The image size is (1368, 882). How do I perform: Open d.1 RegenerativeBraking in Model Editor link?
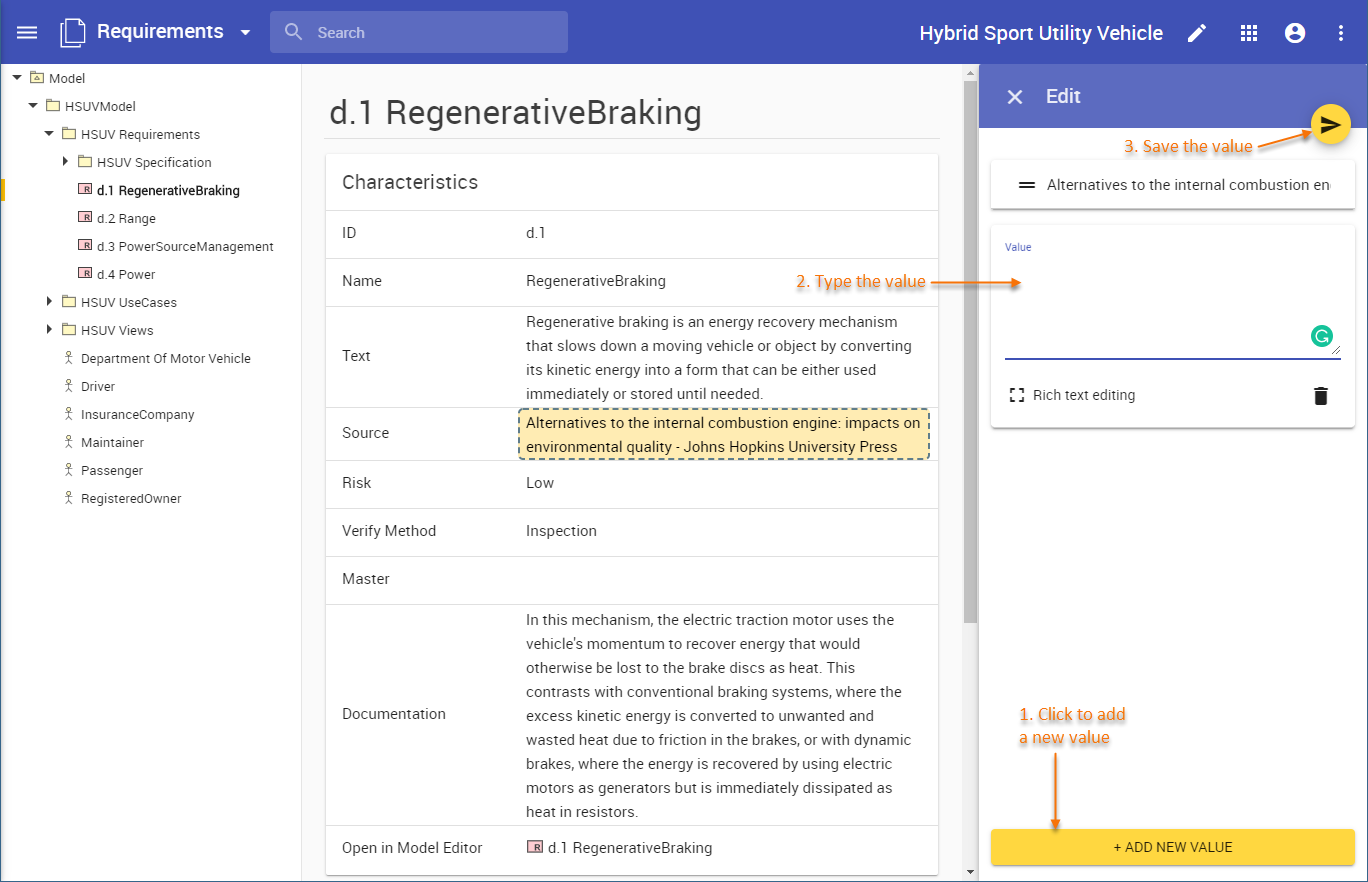tap(629, 848)
